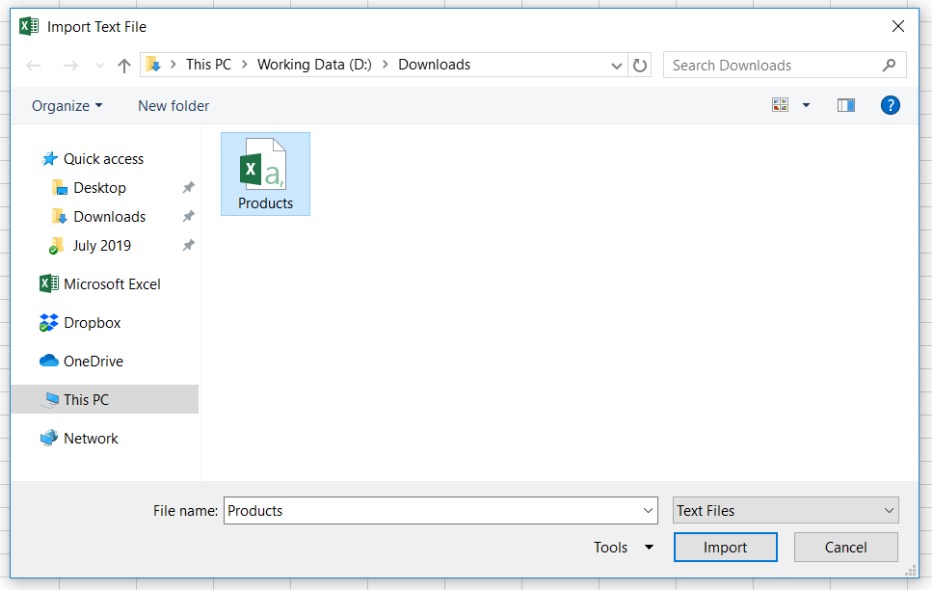Expand the Organize dropdown menu
The height and width of the screenshot is (590, 932).
[x=67, y=106]
